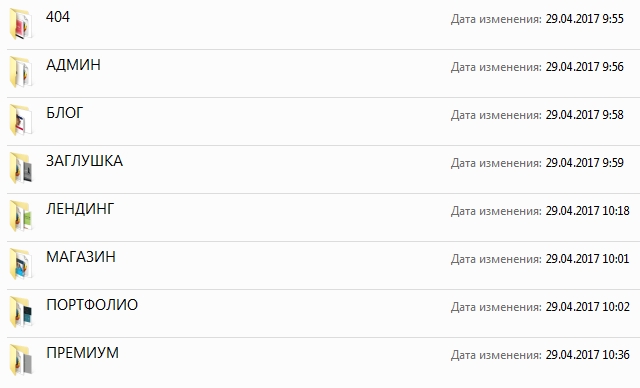Select the ЛЕНДИНГ folder name
640x388 pixels.
pos(80,209)
